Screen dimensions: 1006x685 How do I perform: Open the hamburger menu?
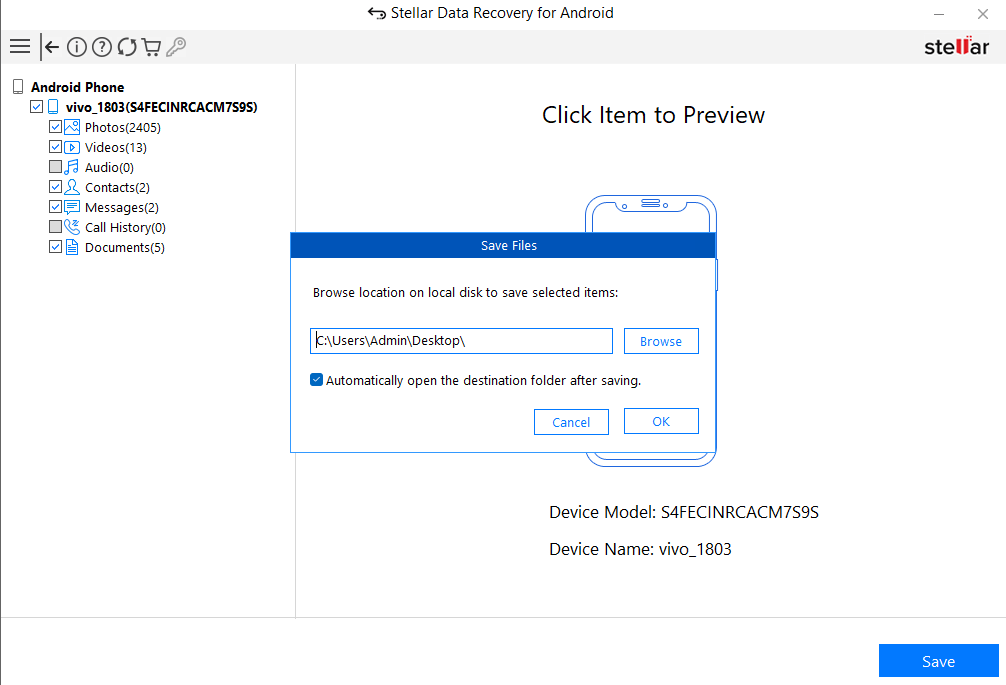[x=19, y=47]
